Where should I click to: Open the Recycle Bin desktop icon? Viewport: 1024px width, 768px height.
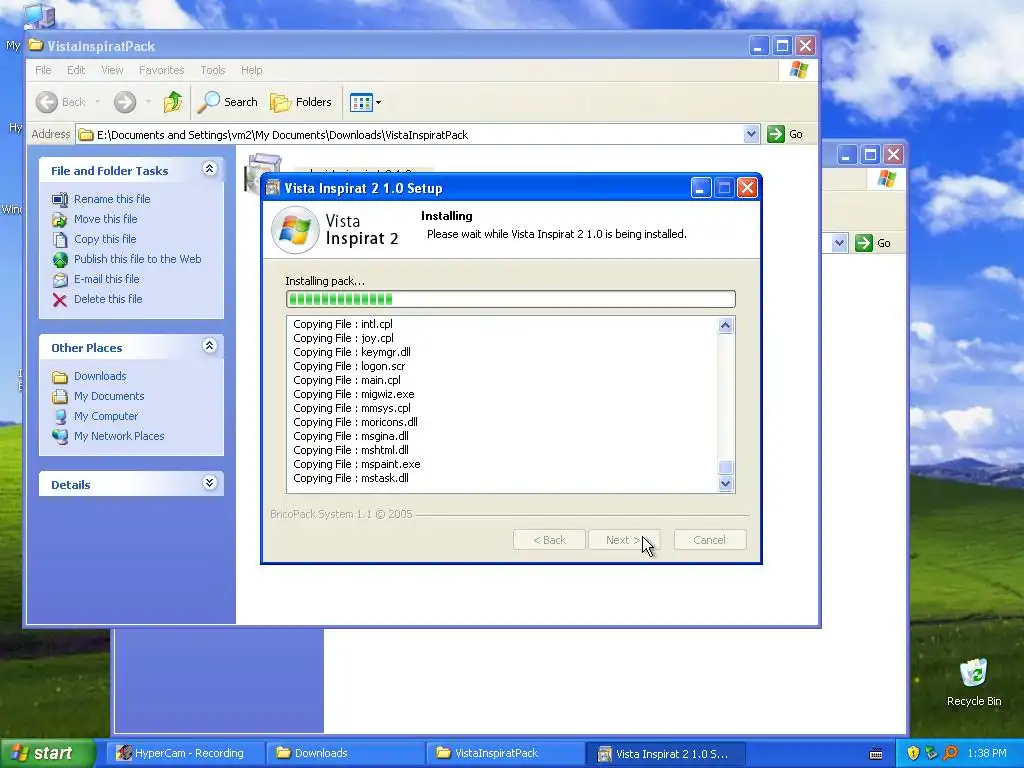(x=974, y=682)
